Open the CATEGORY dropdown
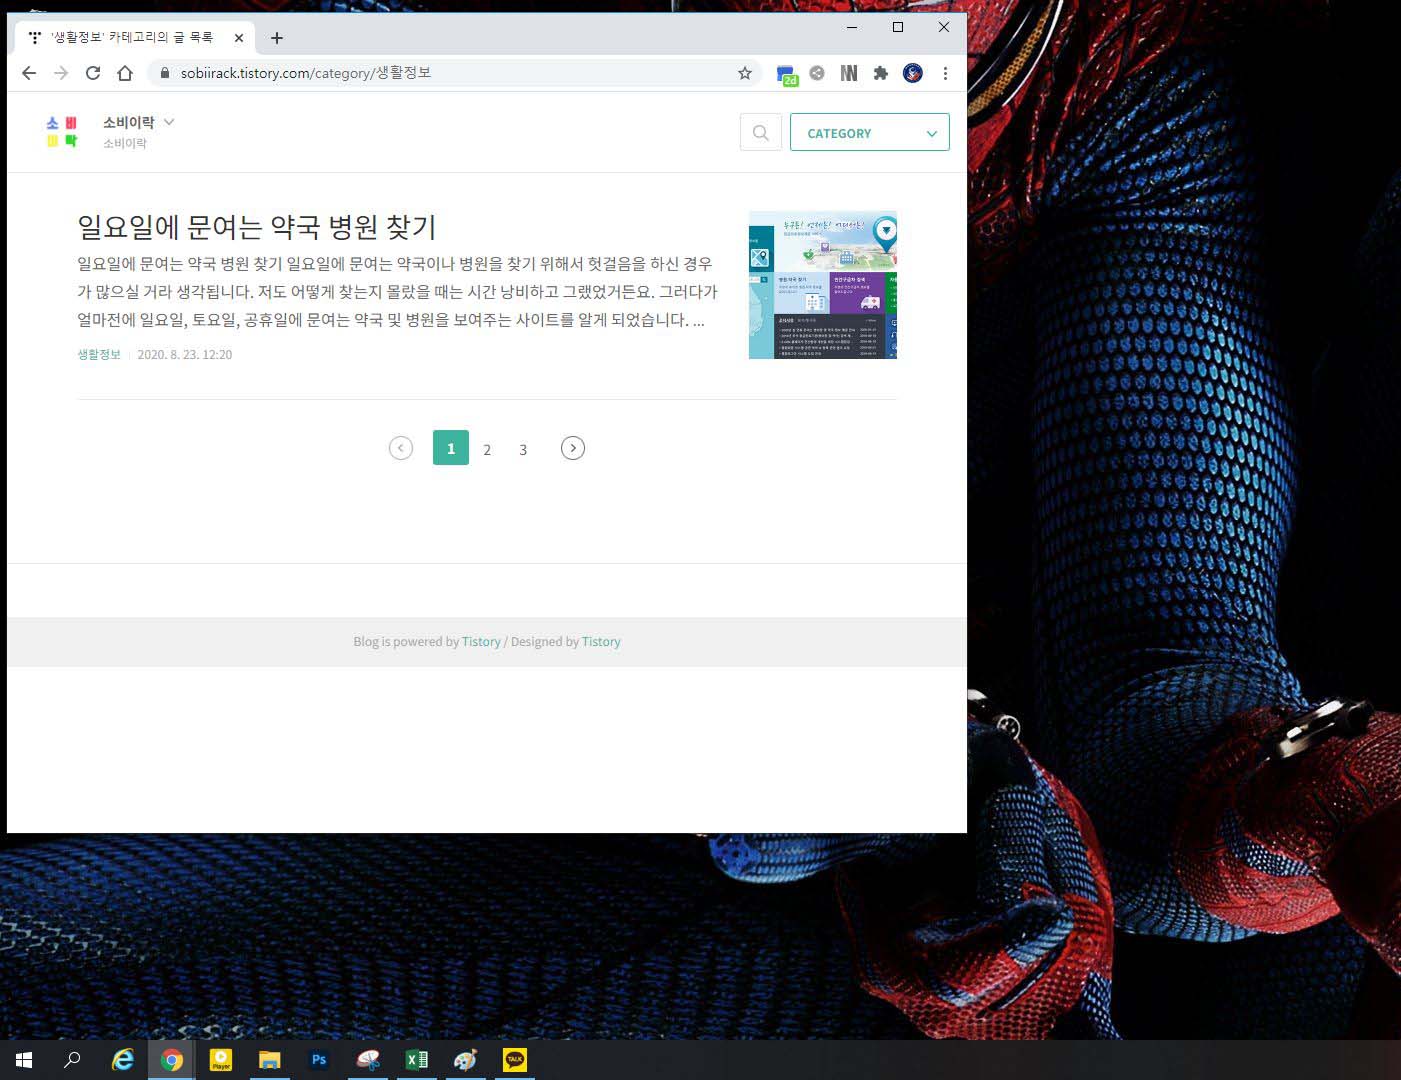Image resolution: width=1401 pixels, height=1080 pixels. pos(870,132)
